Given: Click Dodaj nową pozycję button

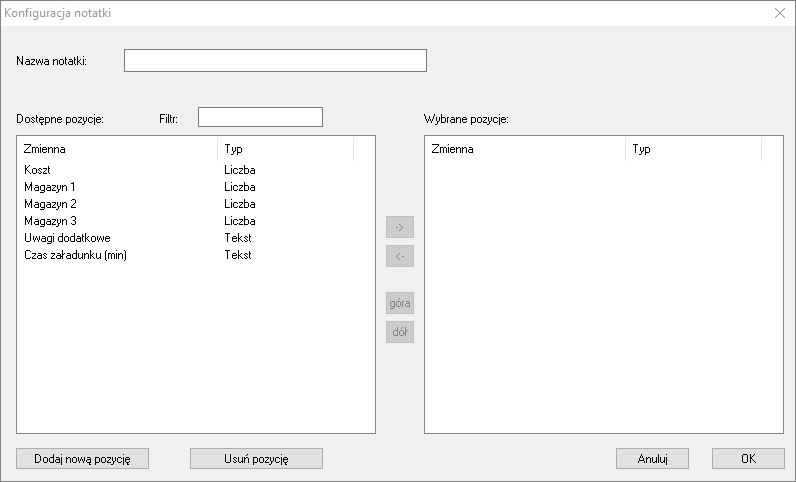Looking at the screenshot, I should coord(82,459).
